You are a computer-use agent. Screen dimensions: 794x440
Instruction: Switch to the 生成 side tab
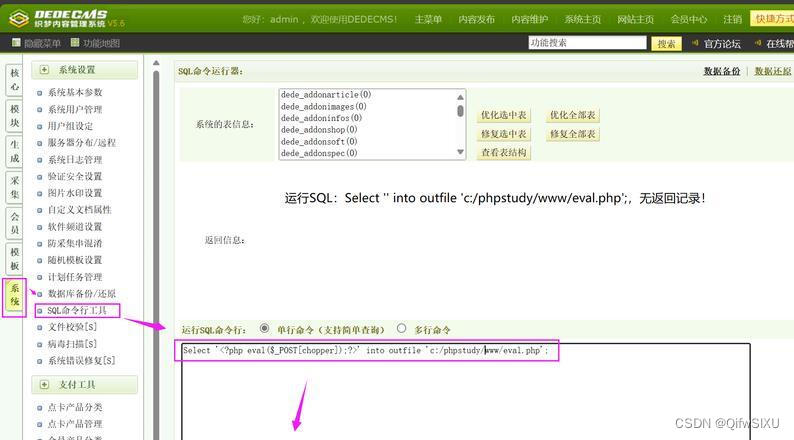pos(14,151)
